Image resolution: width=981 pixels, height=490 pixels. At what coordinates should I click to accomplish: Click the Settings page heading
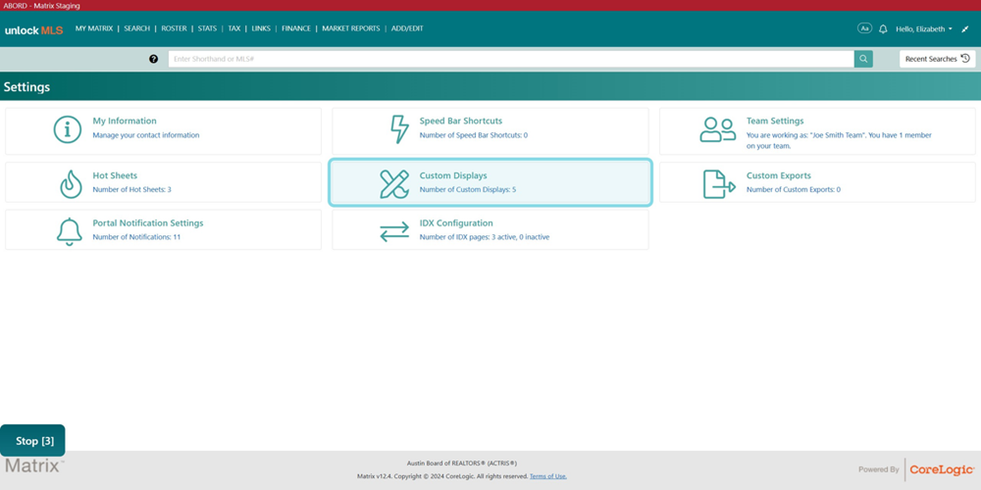click(x=27, y=87)
